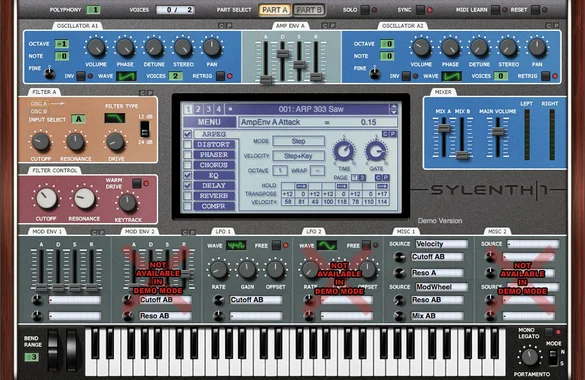This screenshot has height=380, width=585.
Task: Click Oscillator A1 waveform icon
Action: [126, 76]
